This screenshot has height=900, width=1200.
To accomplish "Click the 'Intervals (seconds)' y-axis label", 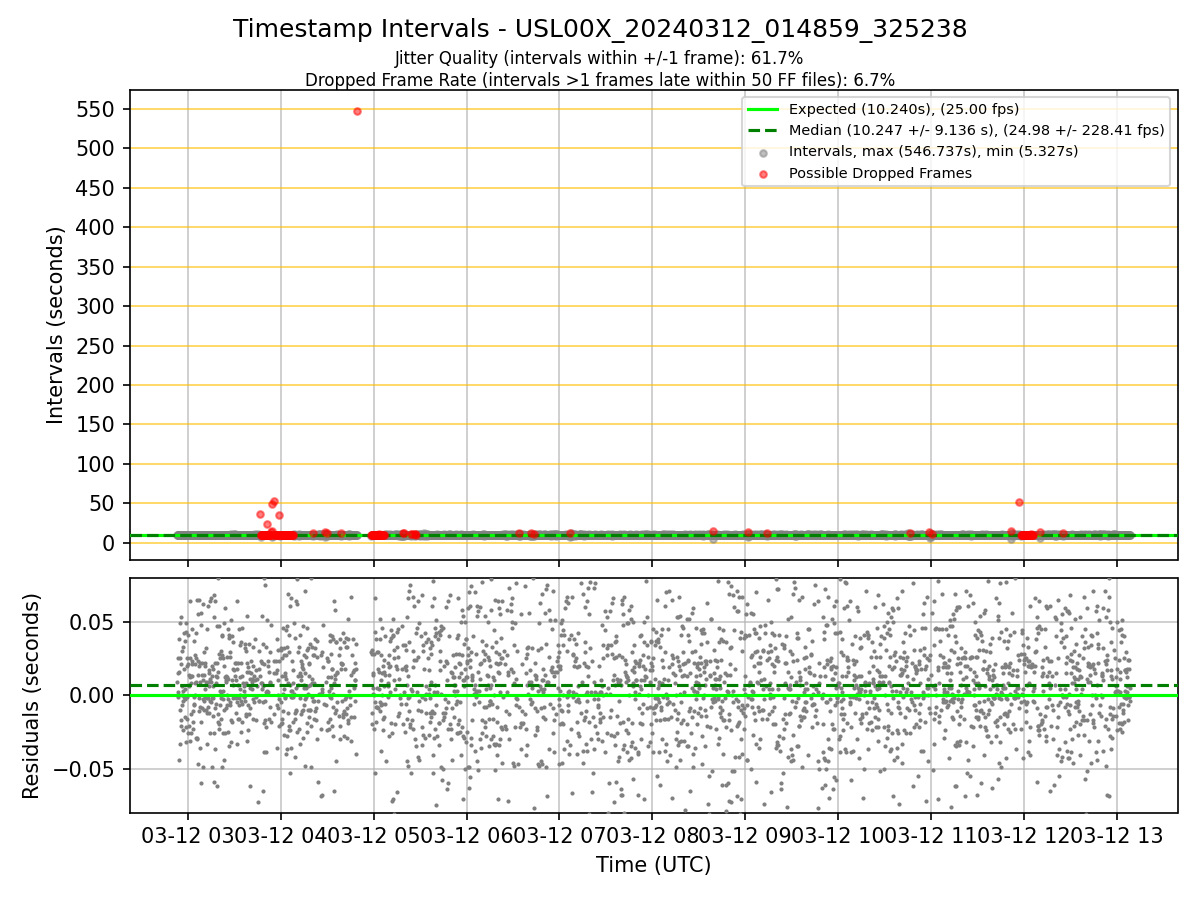I will tap(57, 325).
